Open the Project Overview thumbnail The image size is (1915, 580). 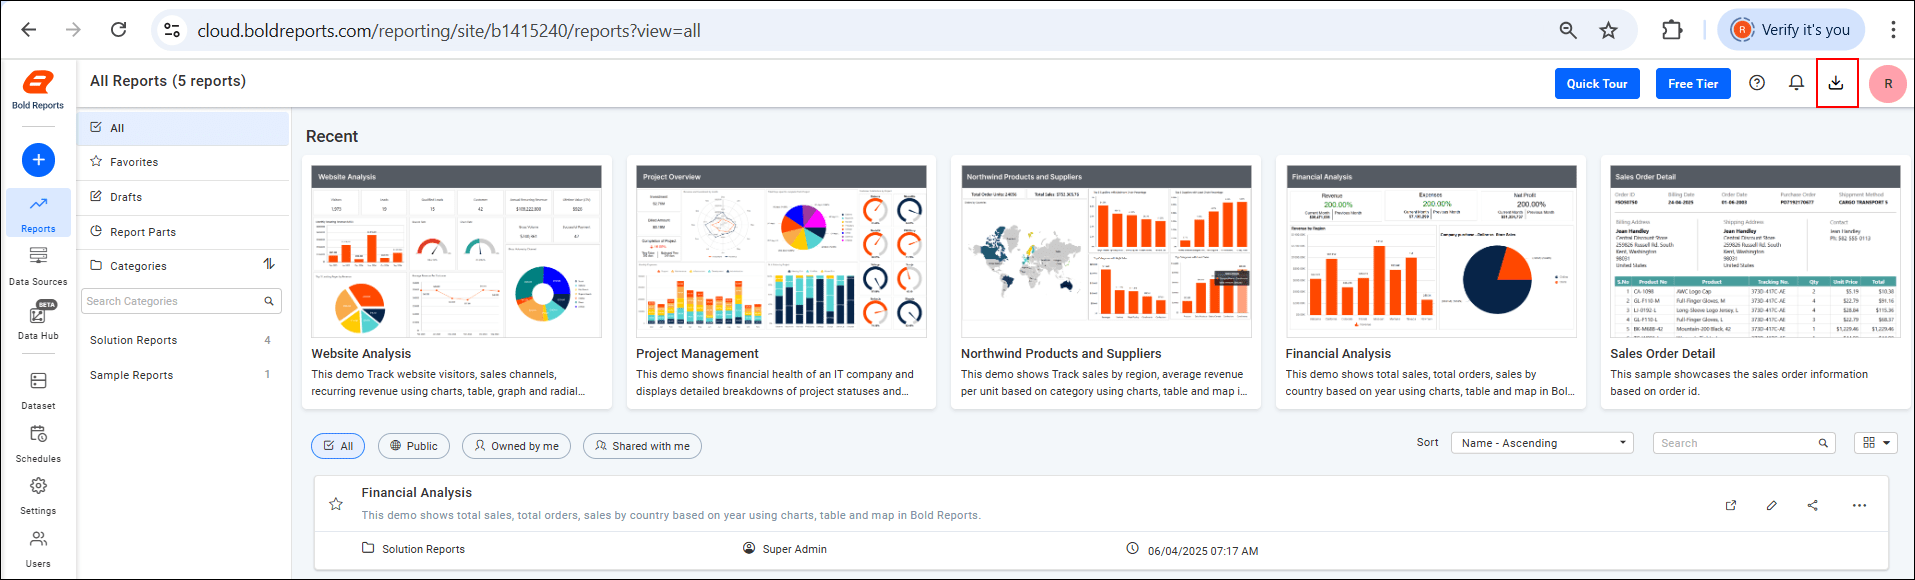(x=782, y=252)
